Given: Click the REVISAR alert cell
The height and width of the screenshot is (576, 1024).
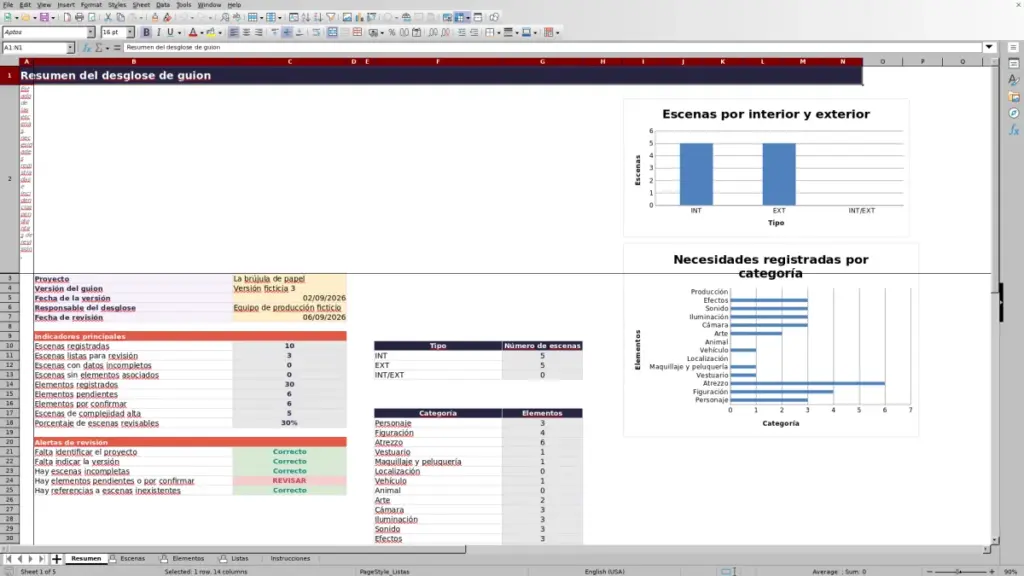Looking at the screenshot, I should [289, 481].
